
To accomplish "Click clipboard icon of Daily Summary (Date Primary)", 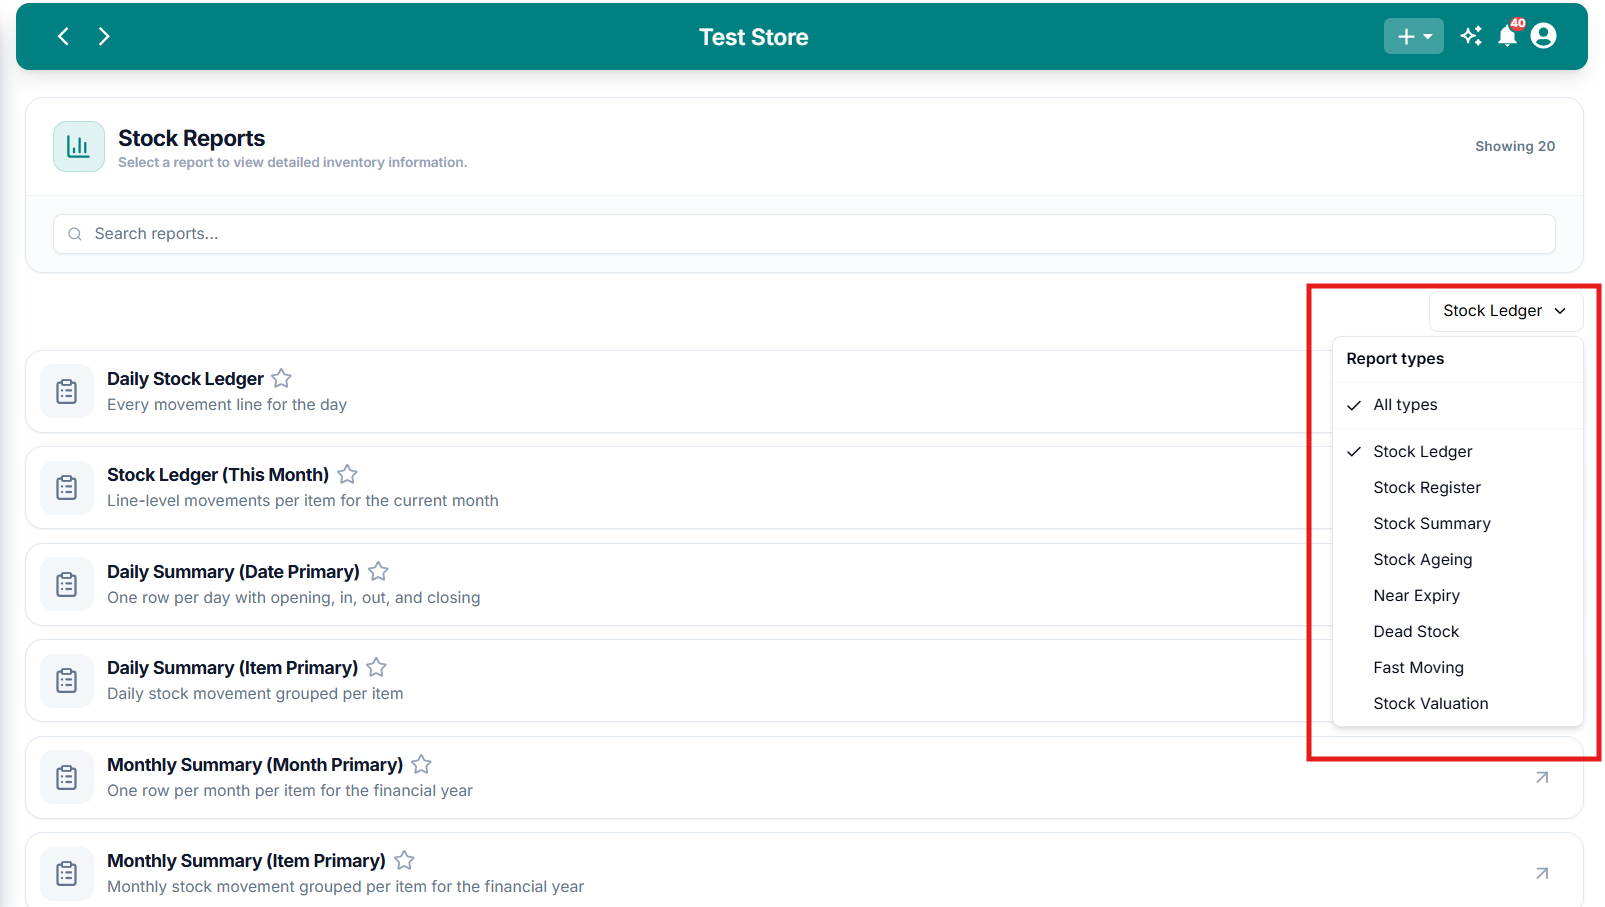I will [x=67, y=585].
